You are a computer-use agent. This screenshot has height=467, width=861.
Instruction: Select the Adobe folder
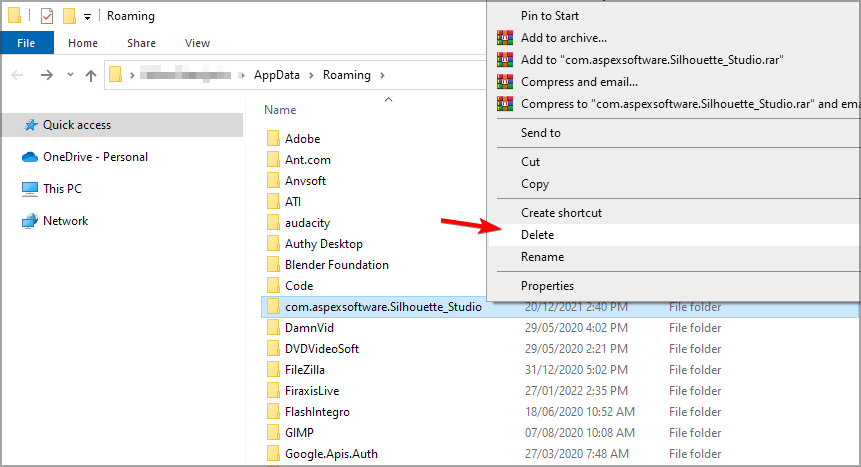pyautogui.click(x=302, y=138)
